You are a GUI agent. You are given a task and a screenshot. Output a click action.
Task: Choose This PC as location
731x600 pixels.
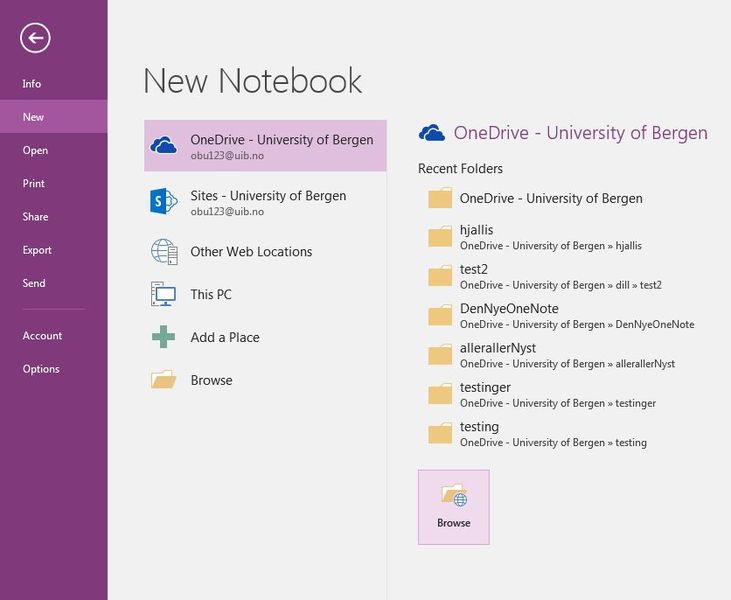265,294
